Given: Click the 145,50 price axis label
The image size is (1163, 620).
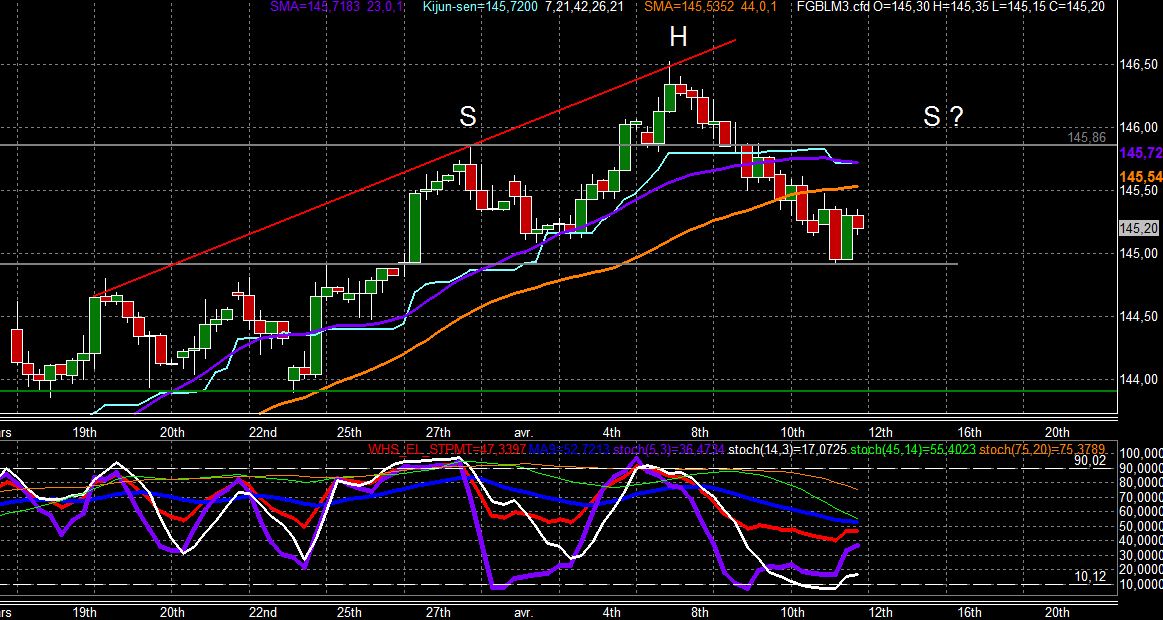Looking at the screenshot, I should pos(1138,191).
